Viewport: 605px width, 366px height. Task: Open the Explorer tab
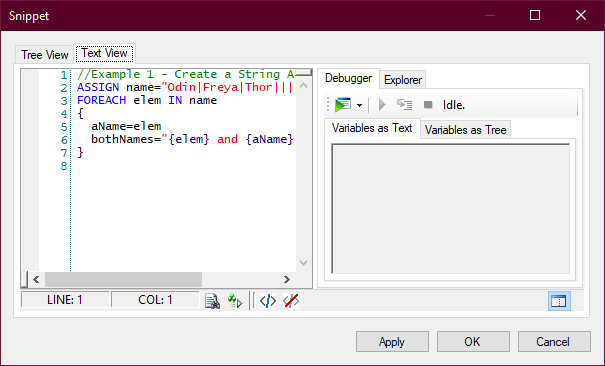pyautogui.click(x=403, y=80)
